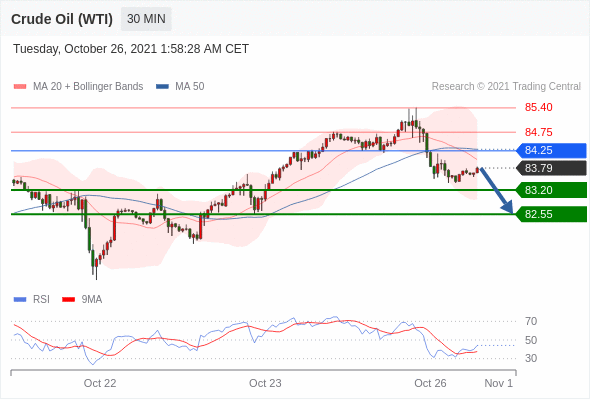Click the RSI 50 level label
The height and width of the screenshot is (400, 590).
(x=531, y=340)
